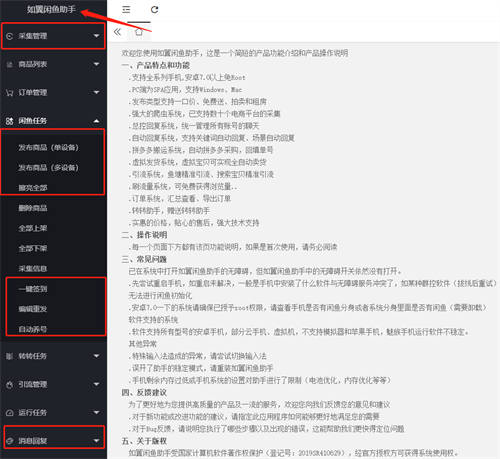Click the 闲鱼任务 sidebar icon
500x459 pixels.
[10, 121]
